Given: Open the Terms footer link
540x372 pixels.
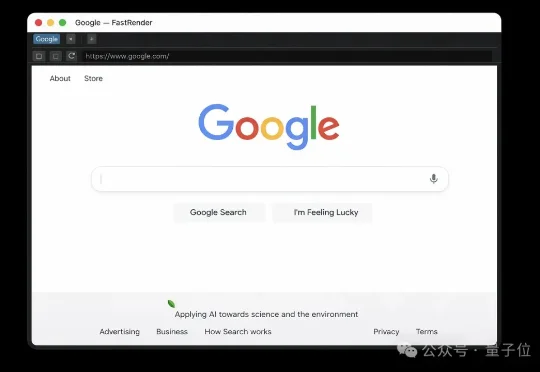Looking at the screenshot, I should pyautogui.click(x=427, y=332).
